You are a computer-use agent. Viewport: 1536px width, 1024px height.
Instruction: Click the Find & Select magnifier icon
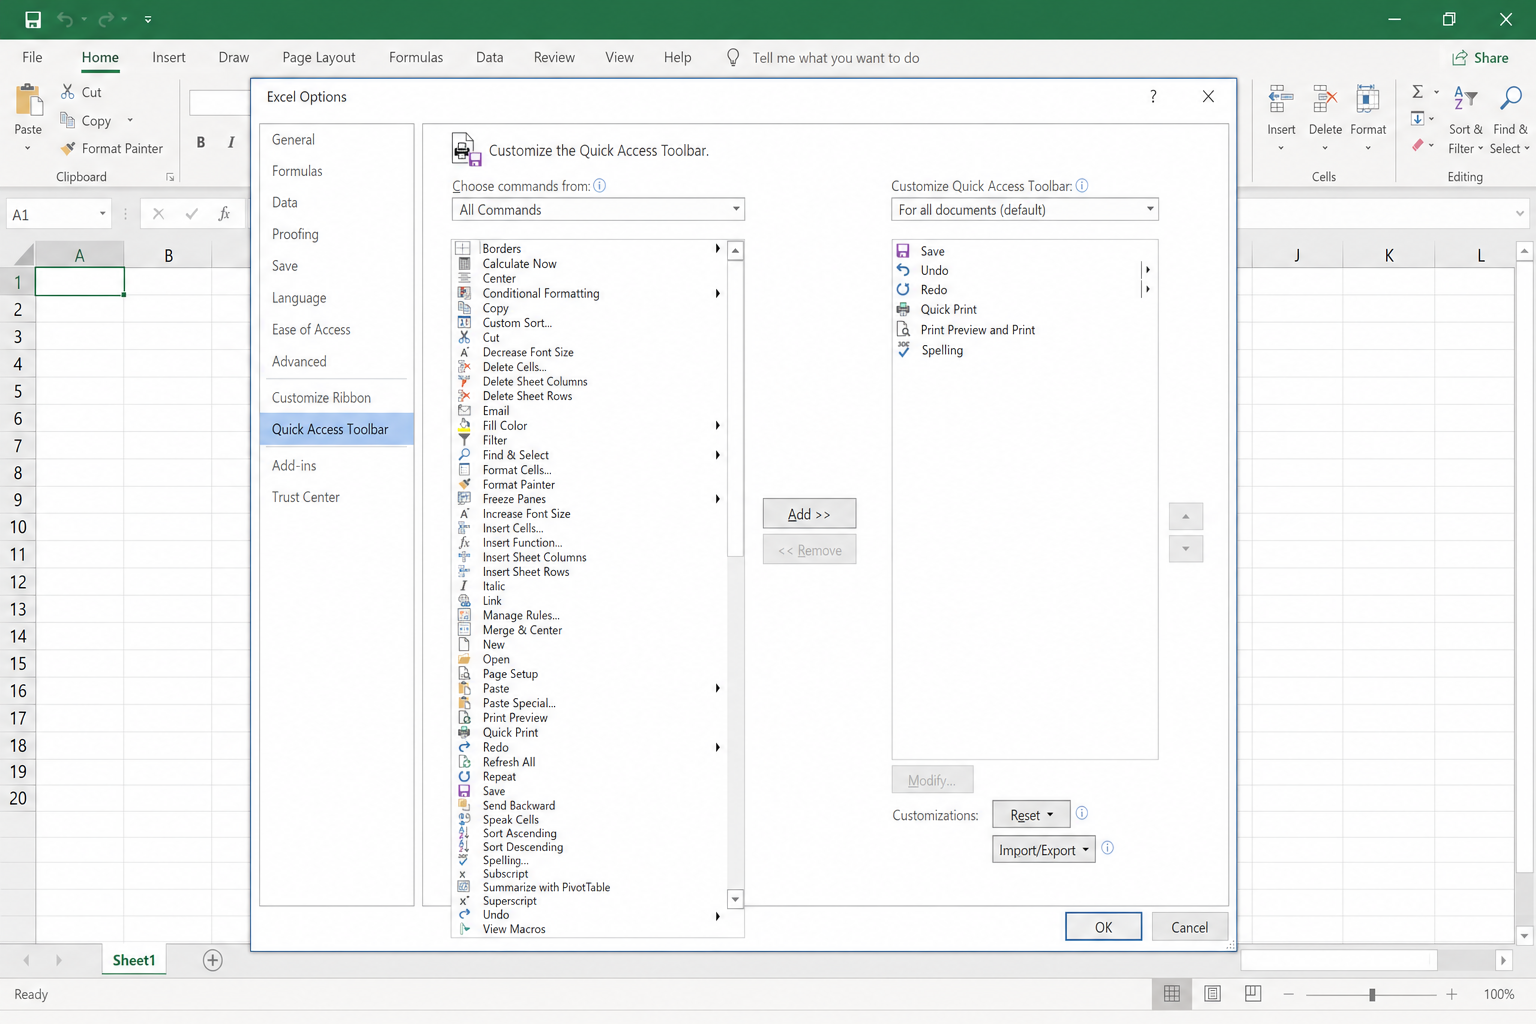[x=1510, y=98]
